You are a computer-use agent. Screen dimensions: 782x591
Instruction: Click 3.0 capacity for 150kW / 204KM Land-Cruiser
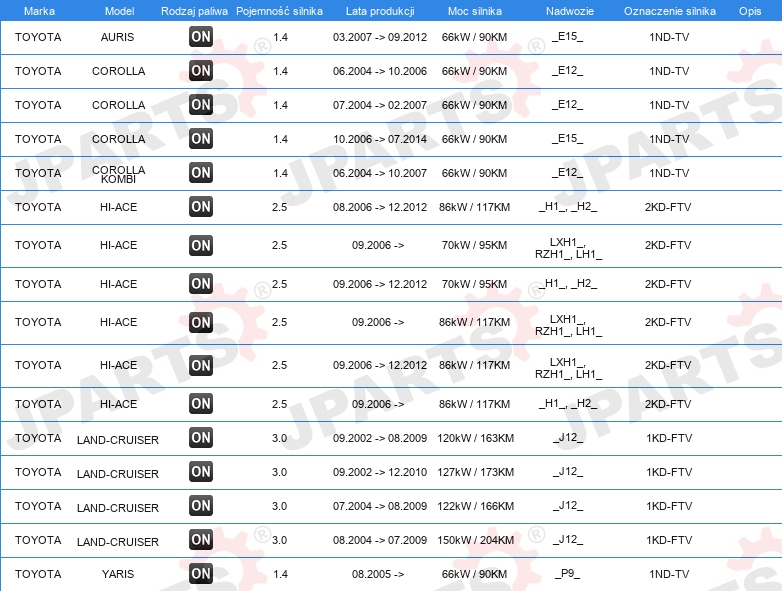pyautogui.click(x=279, y=540)
